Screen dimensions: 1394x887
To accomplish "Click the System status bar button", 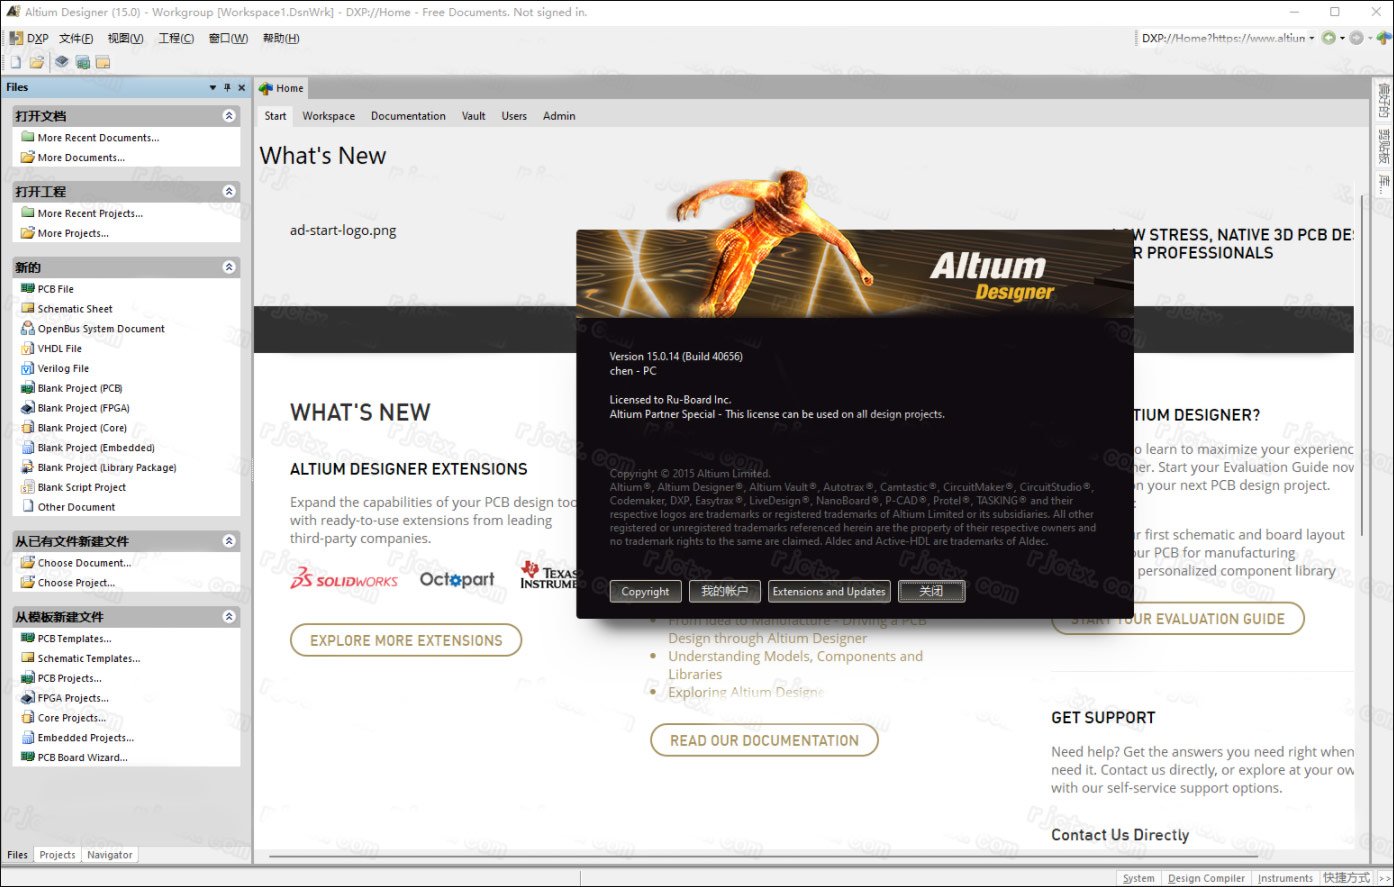I will coord(1138,878).
